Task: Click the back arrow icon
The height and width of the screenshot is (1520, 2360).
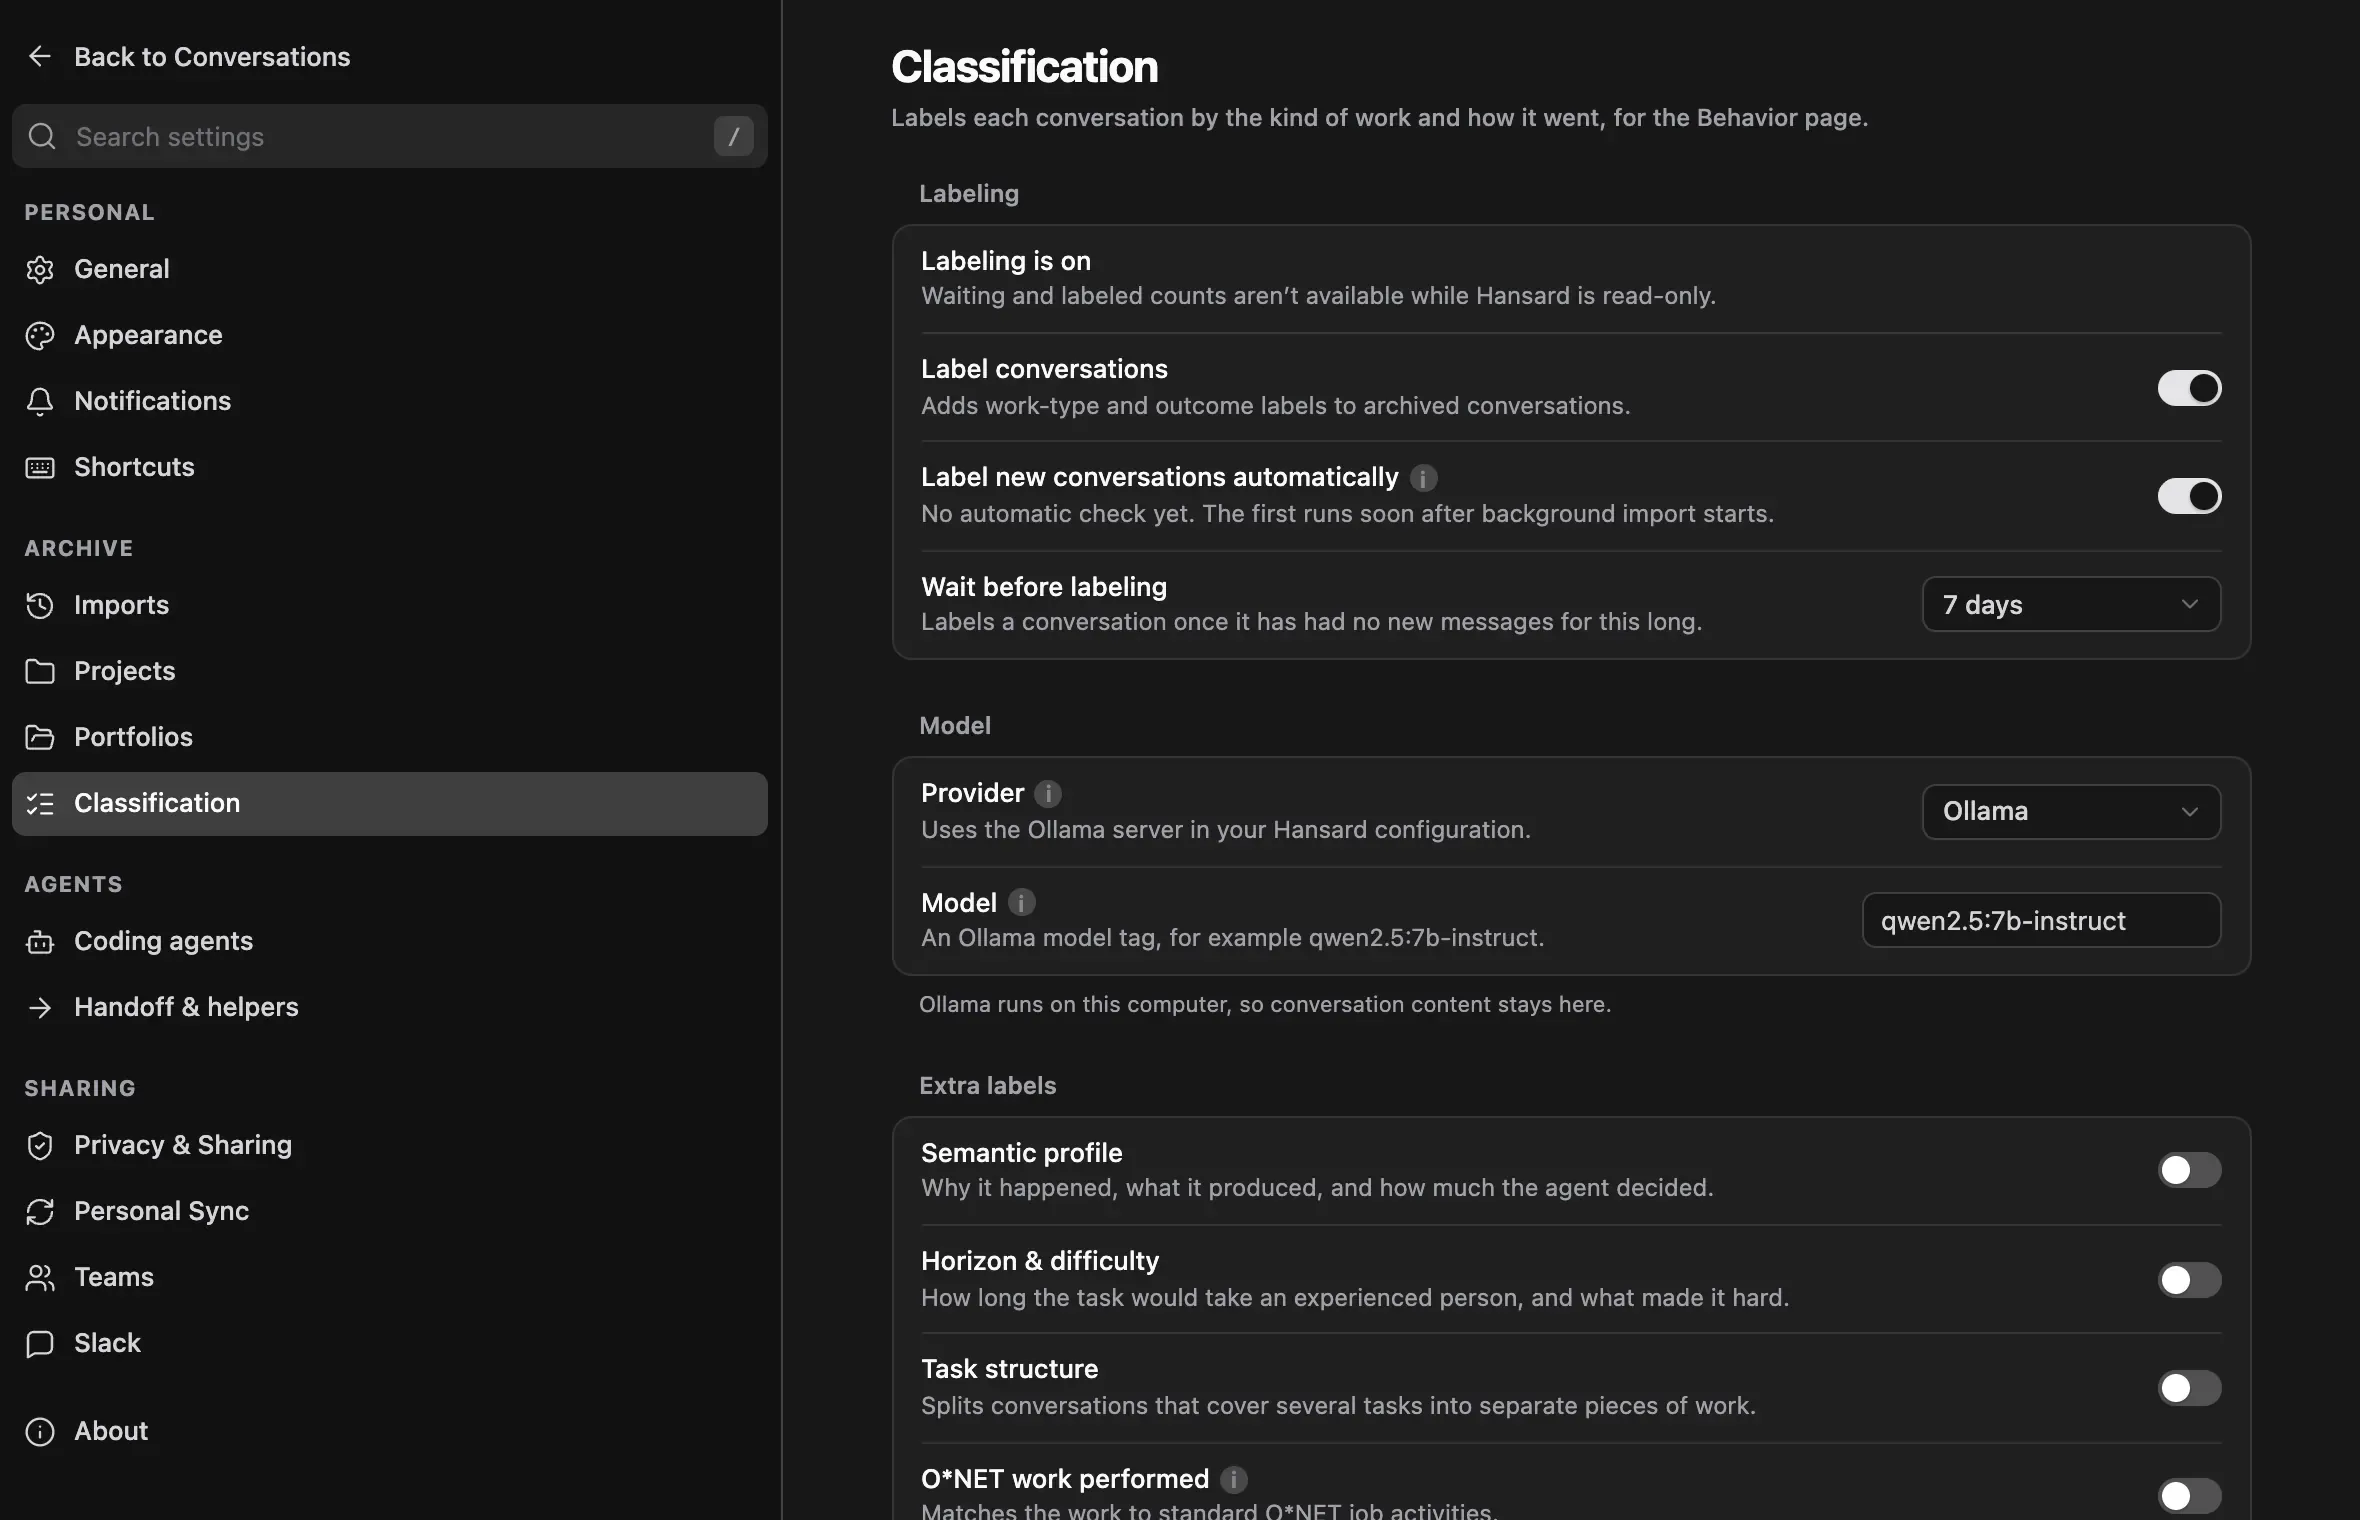Action: pyautogui.click(x=40, y=57)
